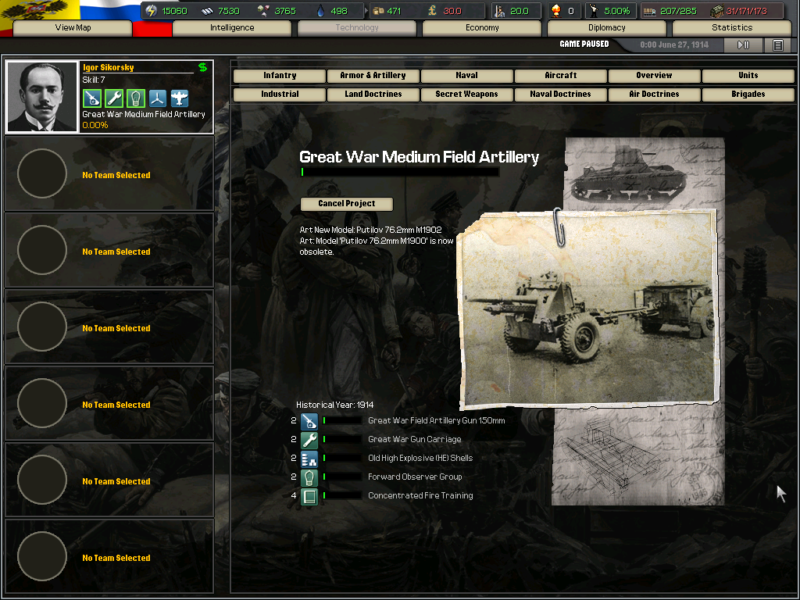Click the Forward Observer Group lightbulb icon
Image resolution: width=800 pixels, height=600 pixels.
[x=309, y=478]
